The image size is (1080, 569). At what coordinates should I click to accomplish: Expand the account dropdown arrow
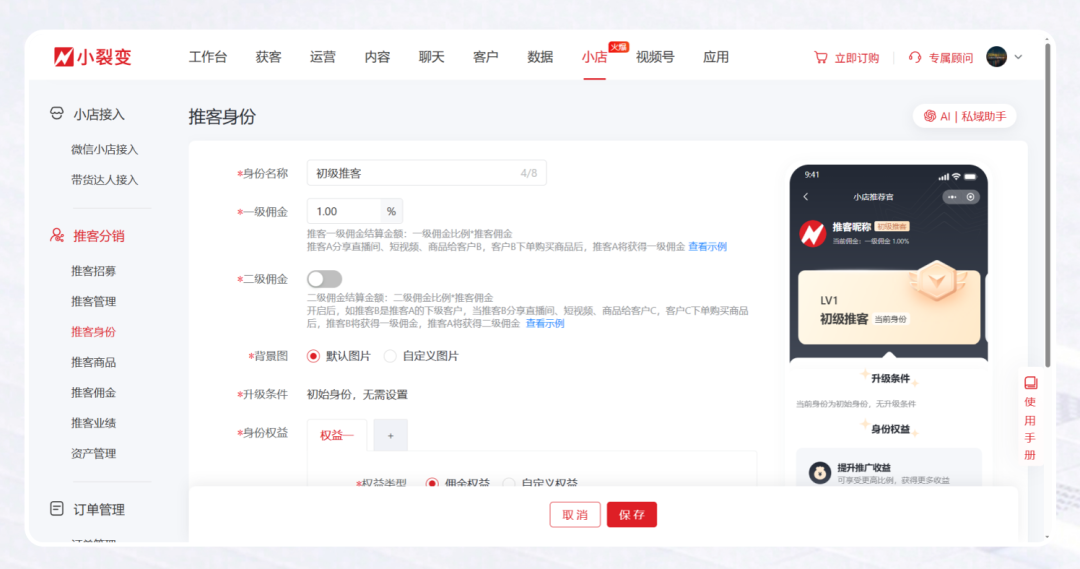coord(1019,57)
